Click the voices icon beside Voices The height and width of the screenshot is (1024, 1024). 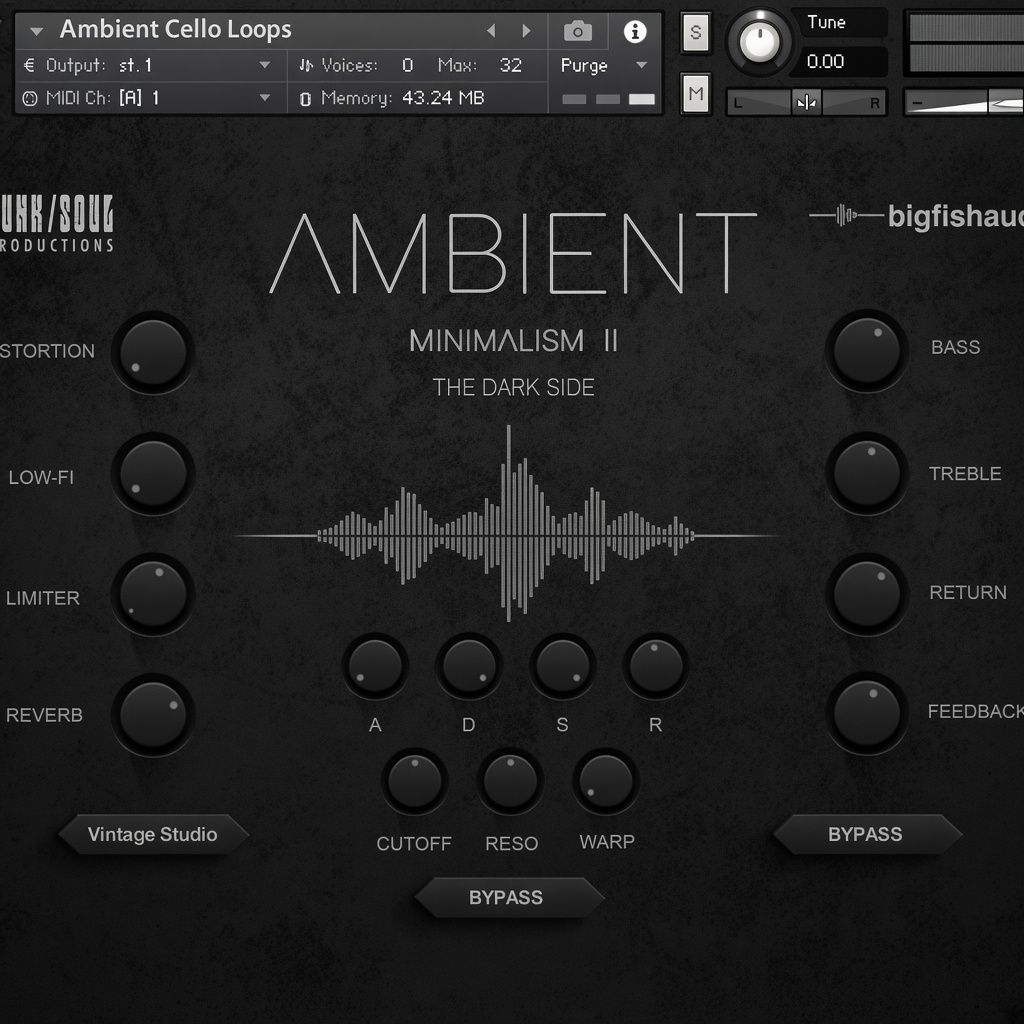tap(306, 65)
